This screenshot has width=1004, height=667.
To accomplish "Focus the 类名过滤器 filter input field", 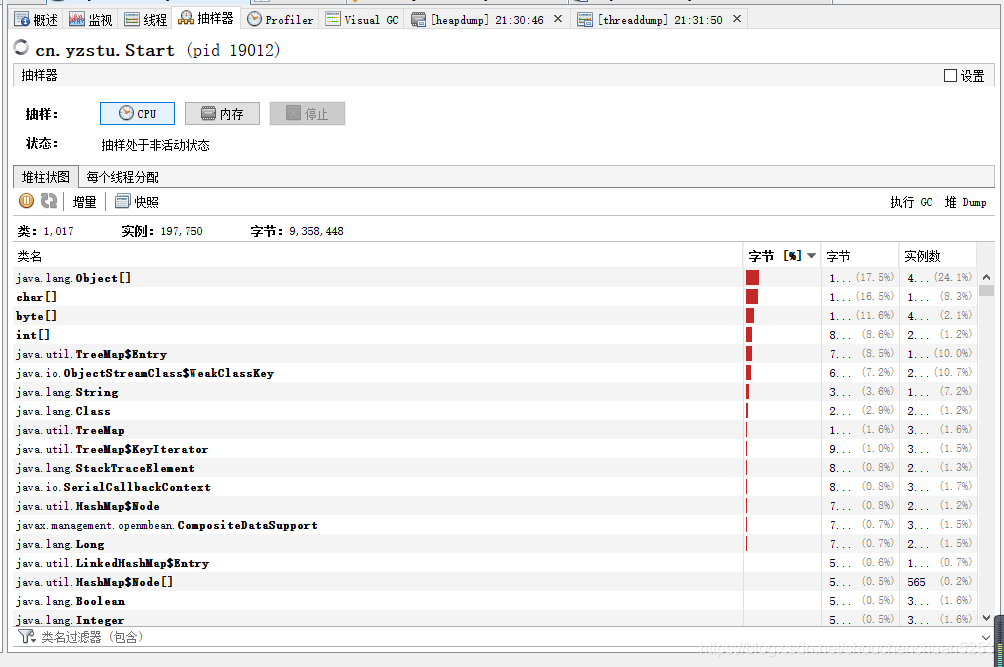I will tap(506, 637).
